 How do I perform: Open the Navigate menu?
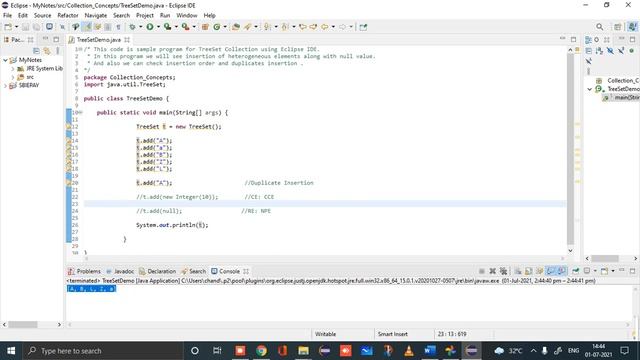point(96,16)
